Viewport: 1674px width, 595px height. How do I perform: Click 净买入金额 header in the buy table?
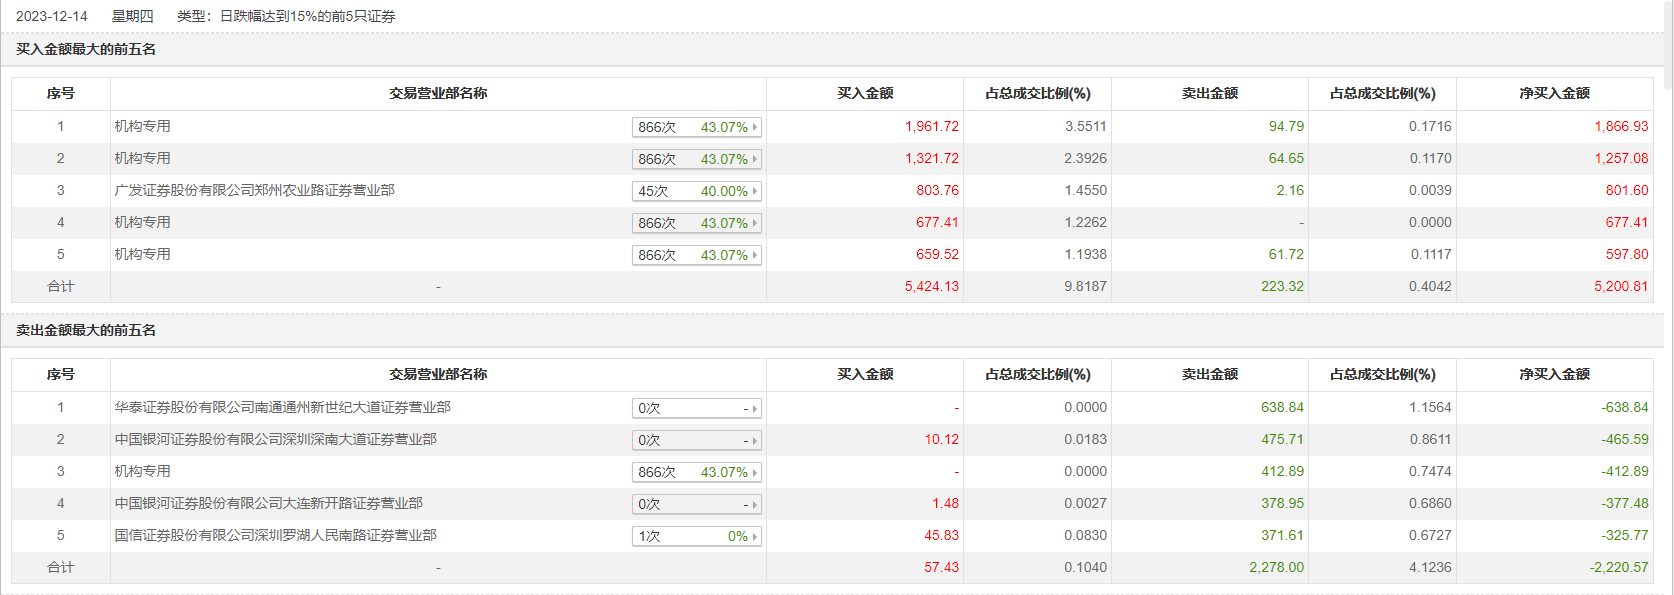tap(1554, 93)
